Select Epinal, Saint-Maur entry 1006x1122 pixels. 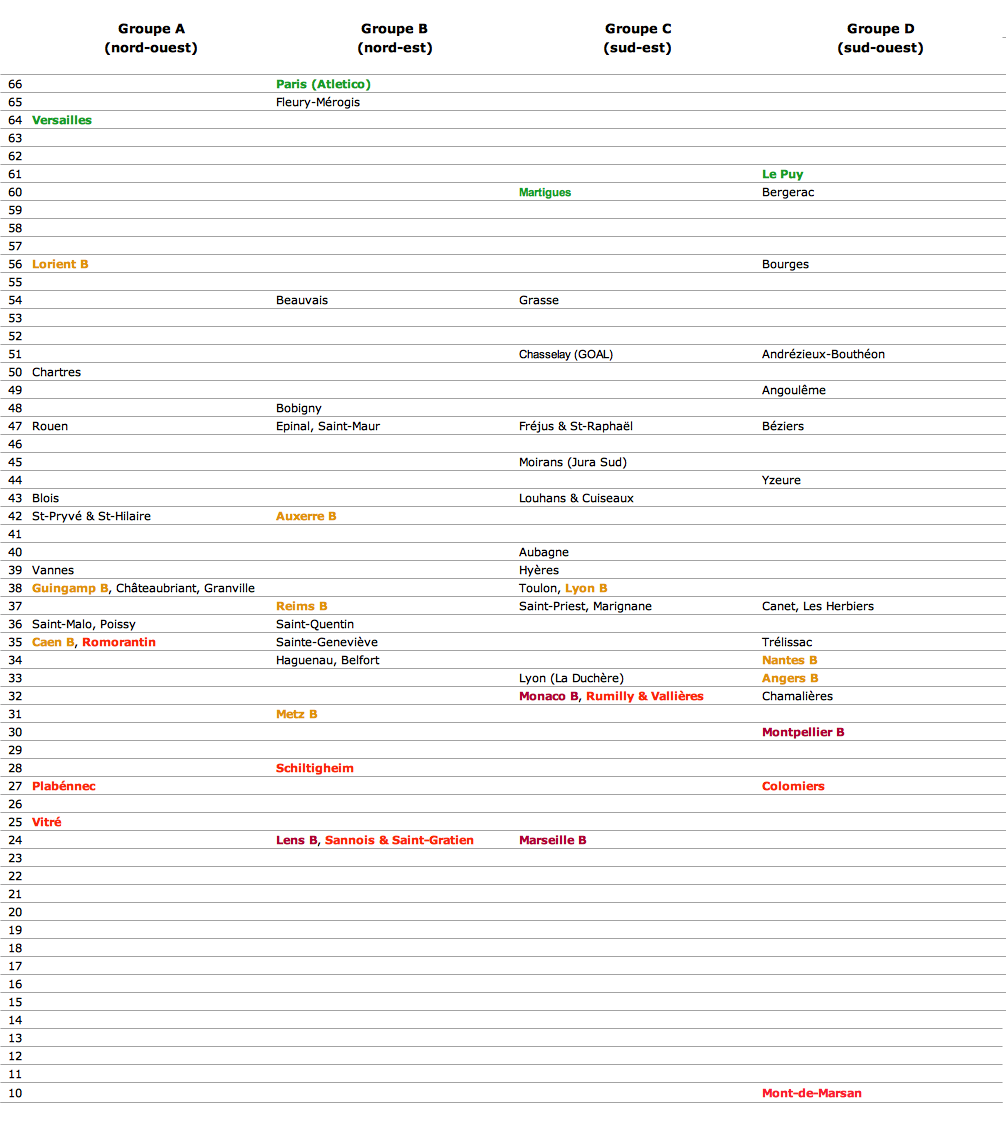(x=328, y=426)
